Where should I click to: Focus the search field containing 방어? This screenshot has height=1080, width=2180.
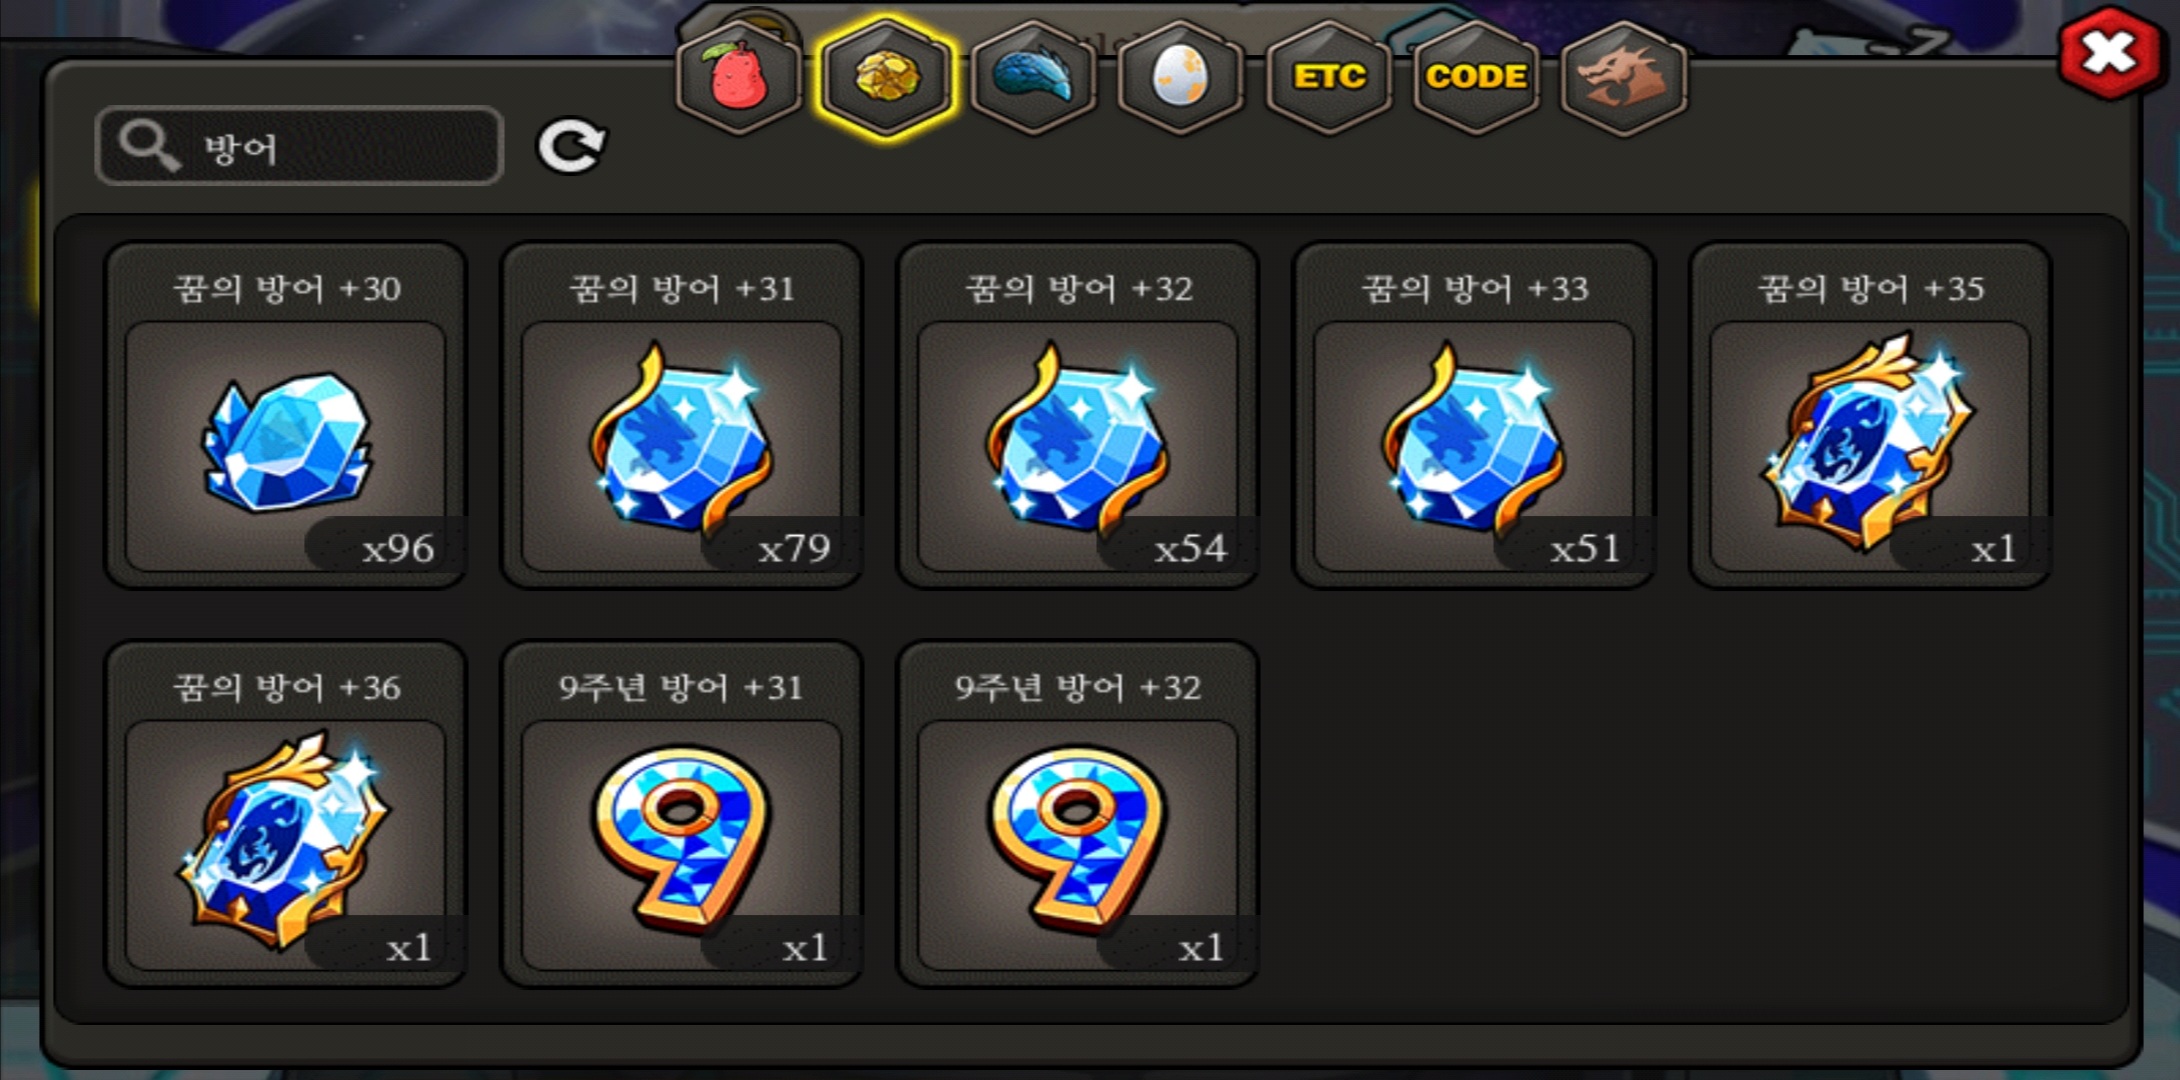pos(299,146)
